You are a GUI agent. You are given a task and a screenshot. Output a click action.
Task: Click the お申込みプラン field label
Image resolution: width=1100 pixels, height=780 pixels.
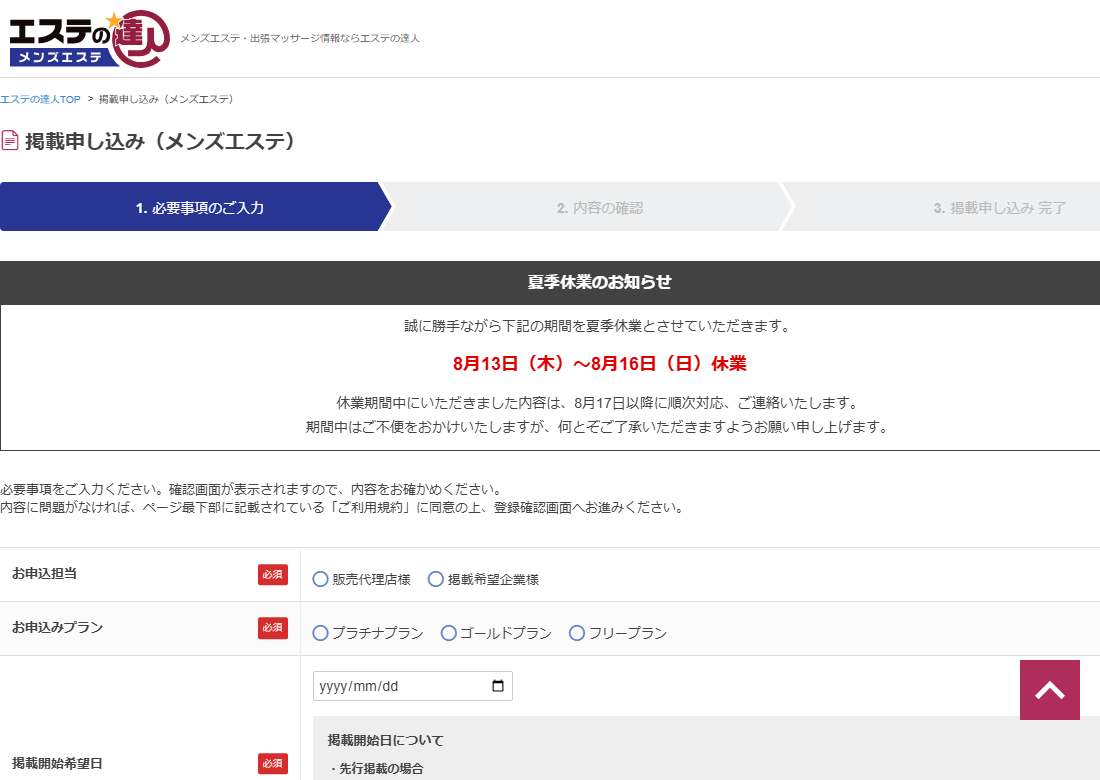[58, 627]
